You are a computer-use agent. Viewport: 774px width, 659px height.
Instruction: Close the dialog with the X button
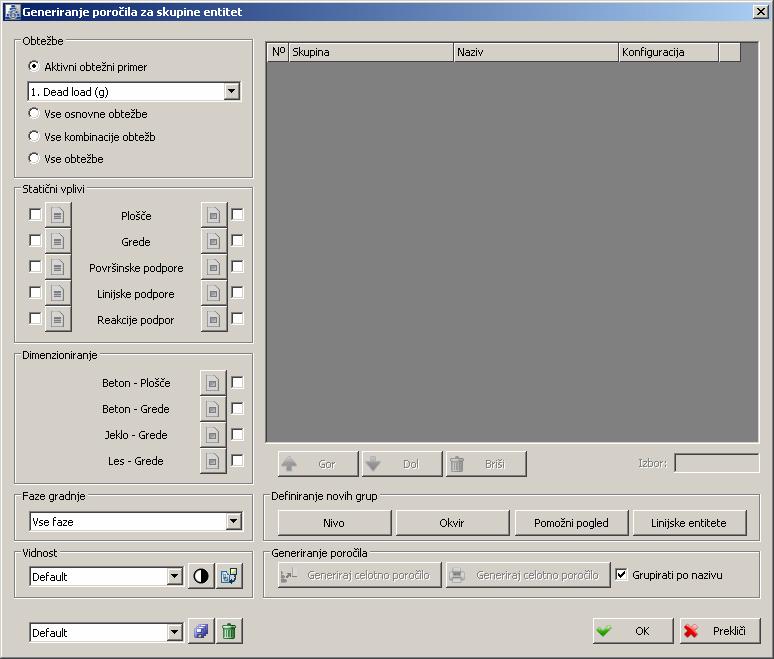point(761,11)
